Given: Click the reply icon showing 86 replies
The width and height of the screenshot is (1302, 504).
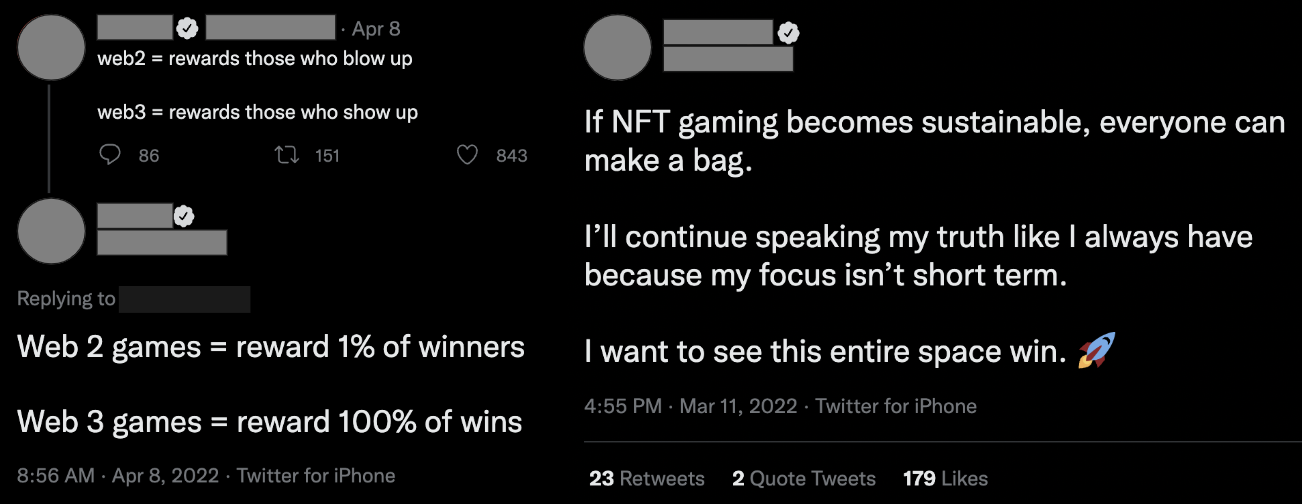Looking at the screenshot, I should (x=112, y=155).
